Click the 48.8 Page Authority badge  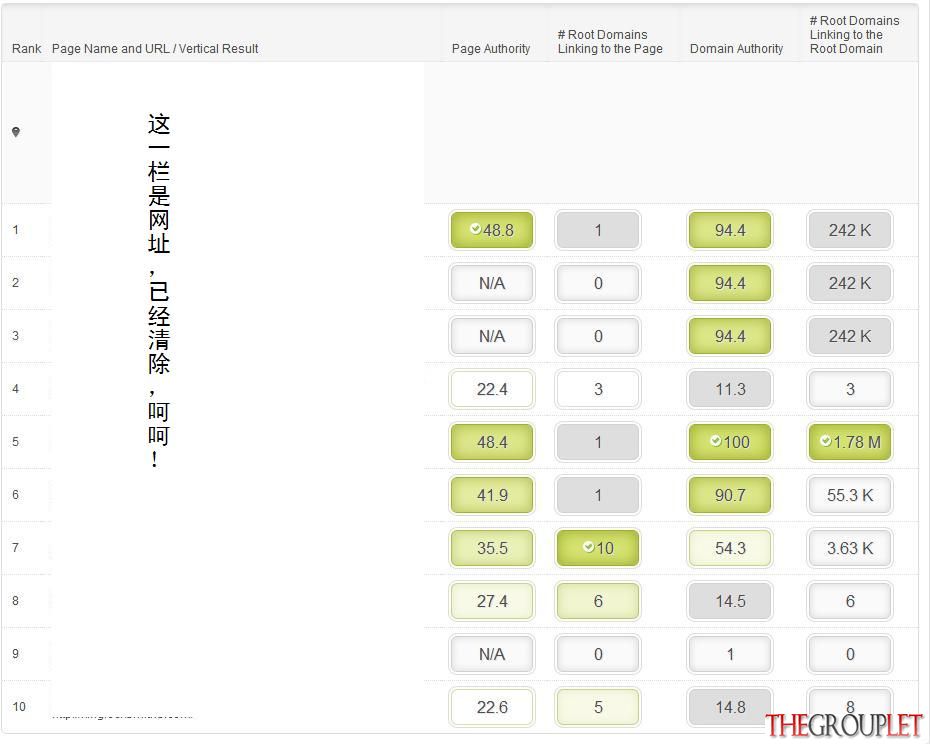tap(492, 230)
